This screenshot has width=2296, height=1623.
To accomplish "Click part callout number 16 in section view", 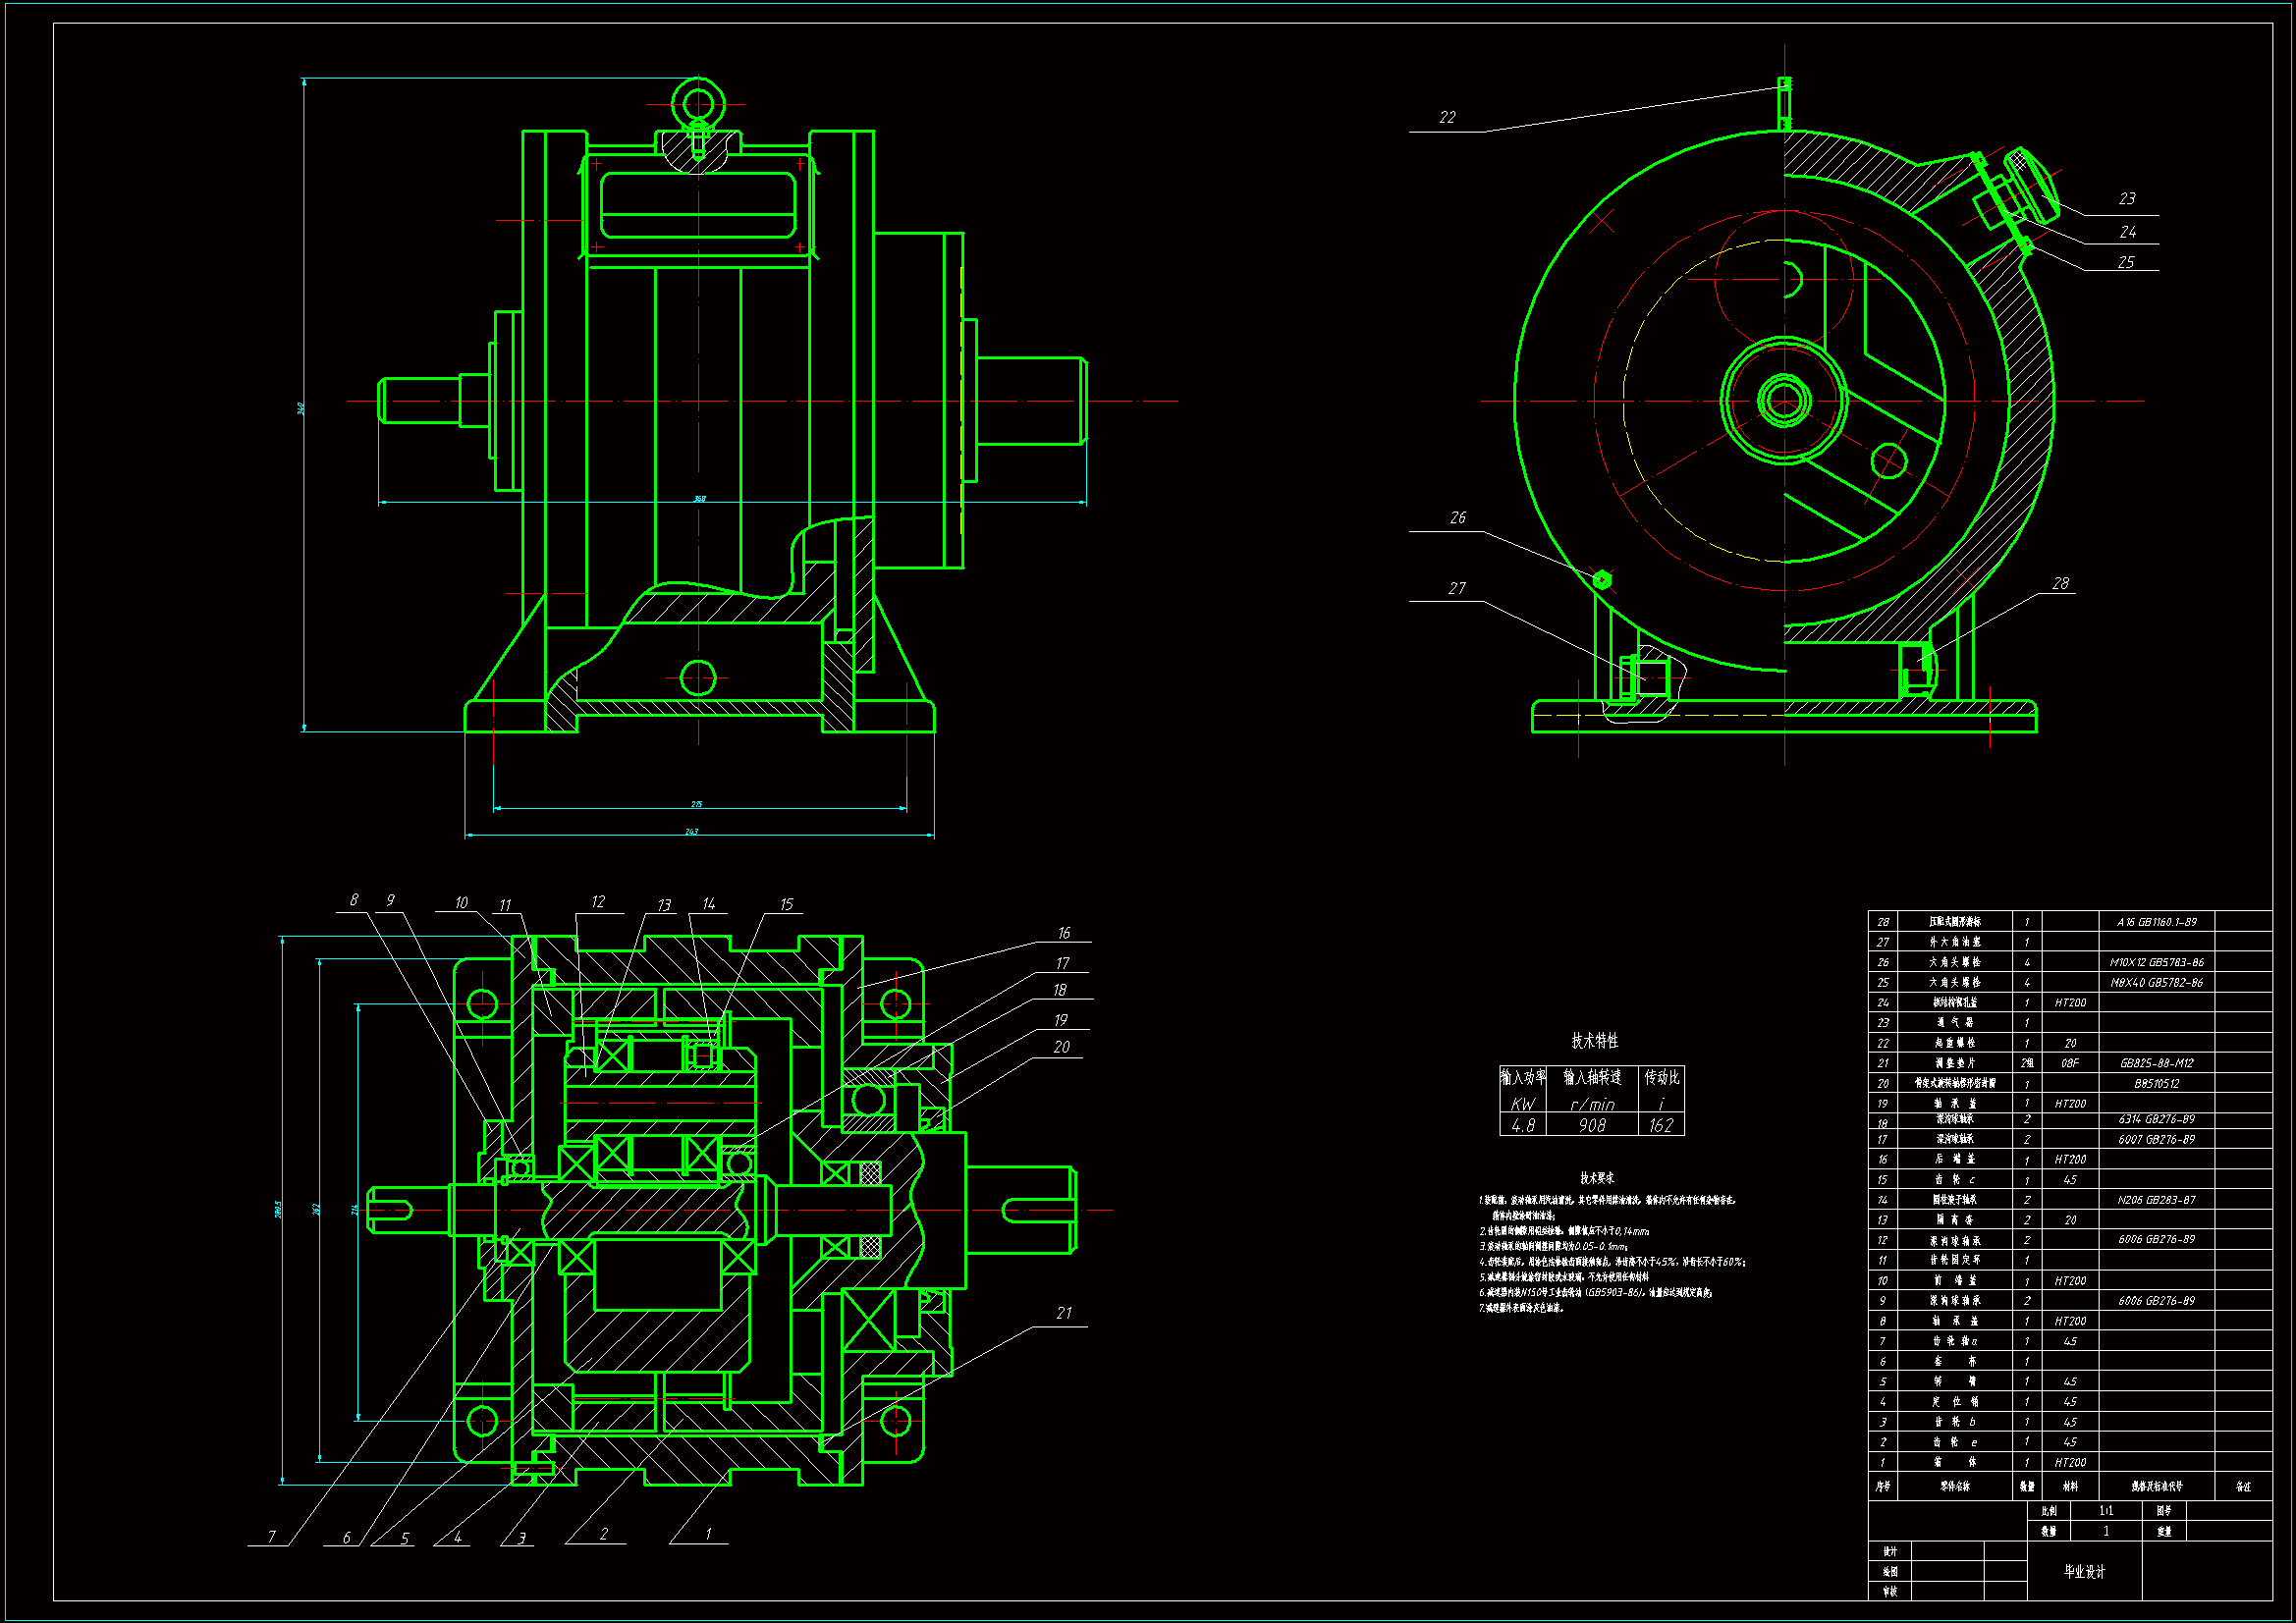I will 1063,933.
